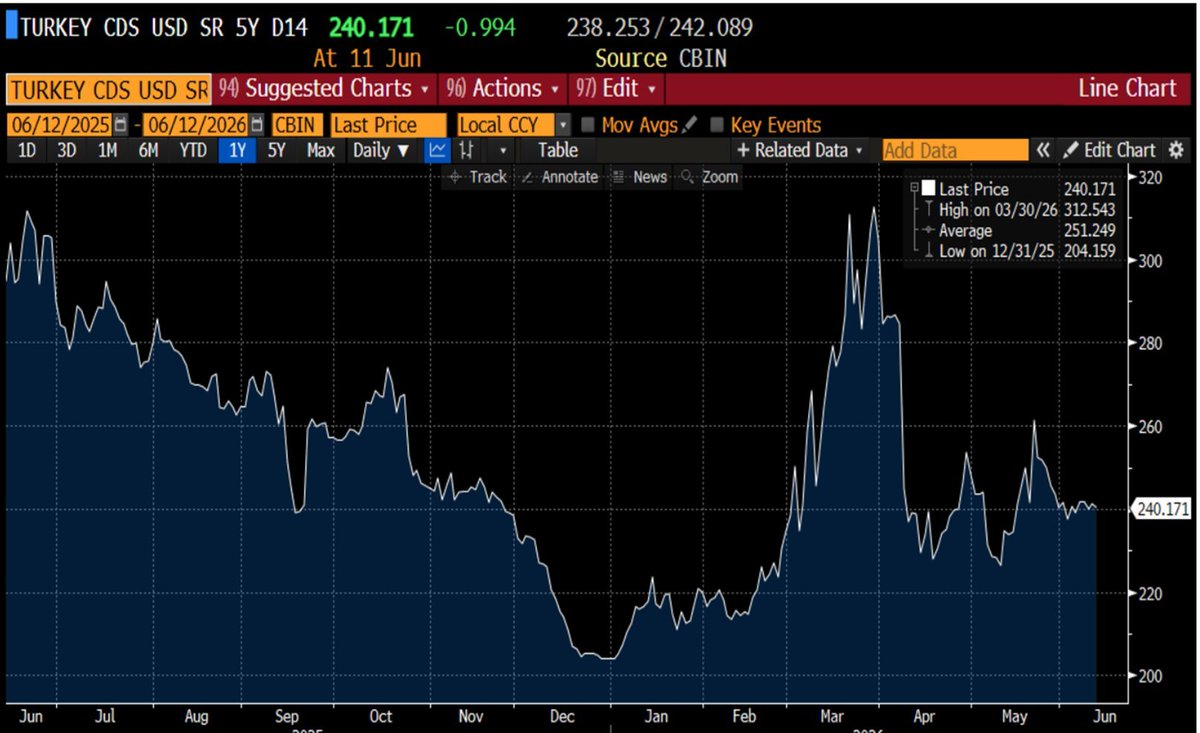Toggle Last Price legend checkbox
Screen dimensions: 1200x733
(x=928, y=188)
